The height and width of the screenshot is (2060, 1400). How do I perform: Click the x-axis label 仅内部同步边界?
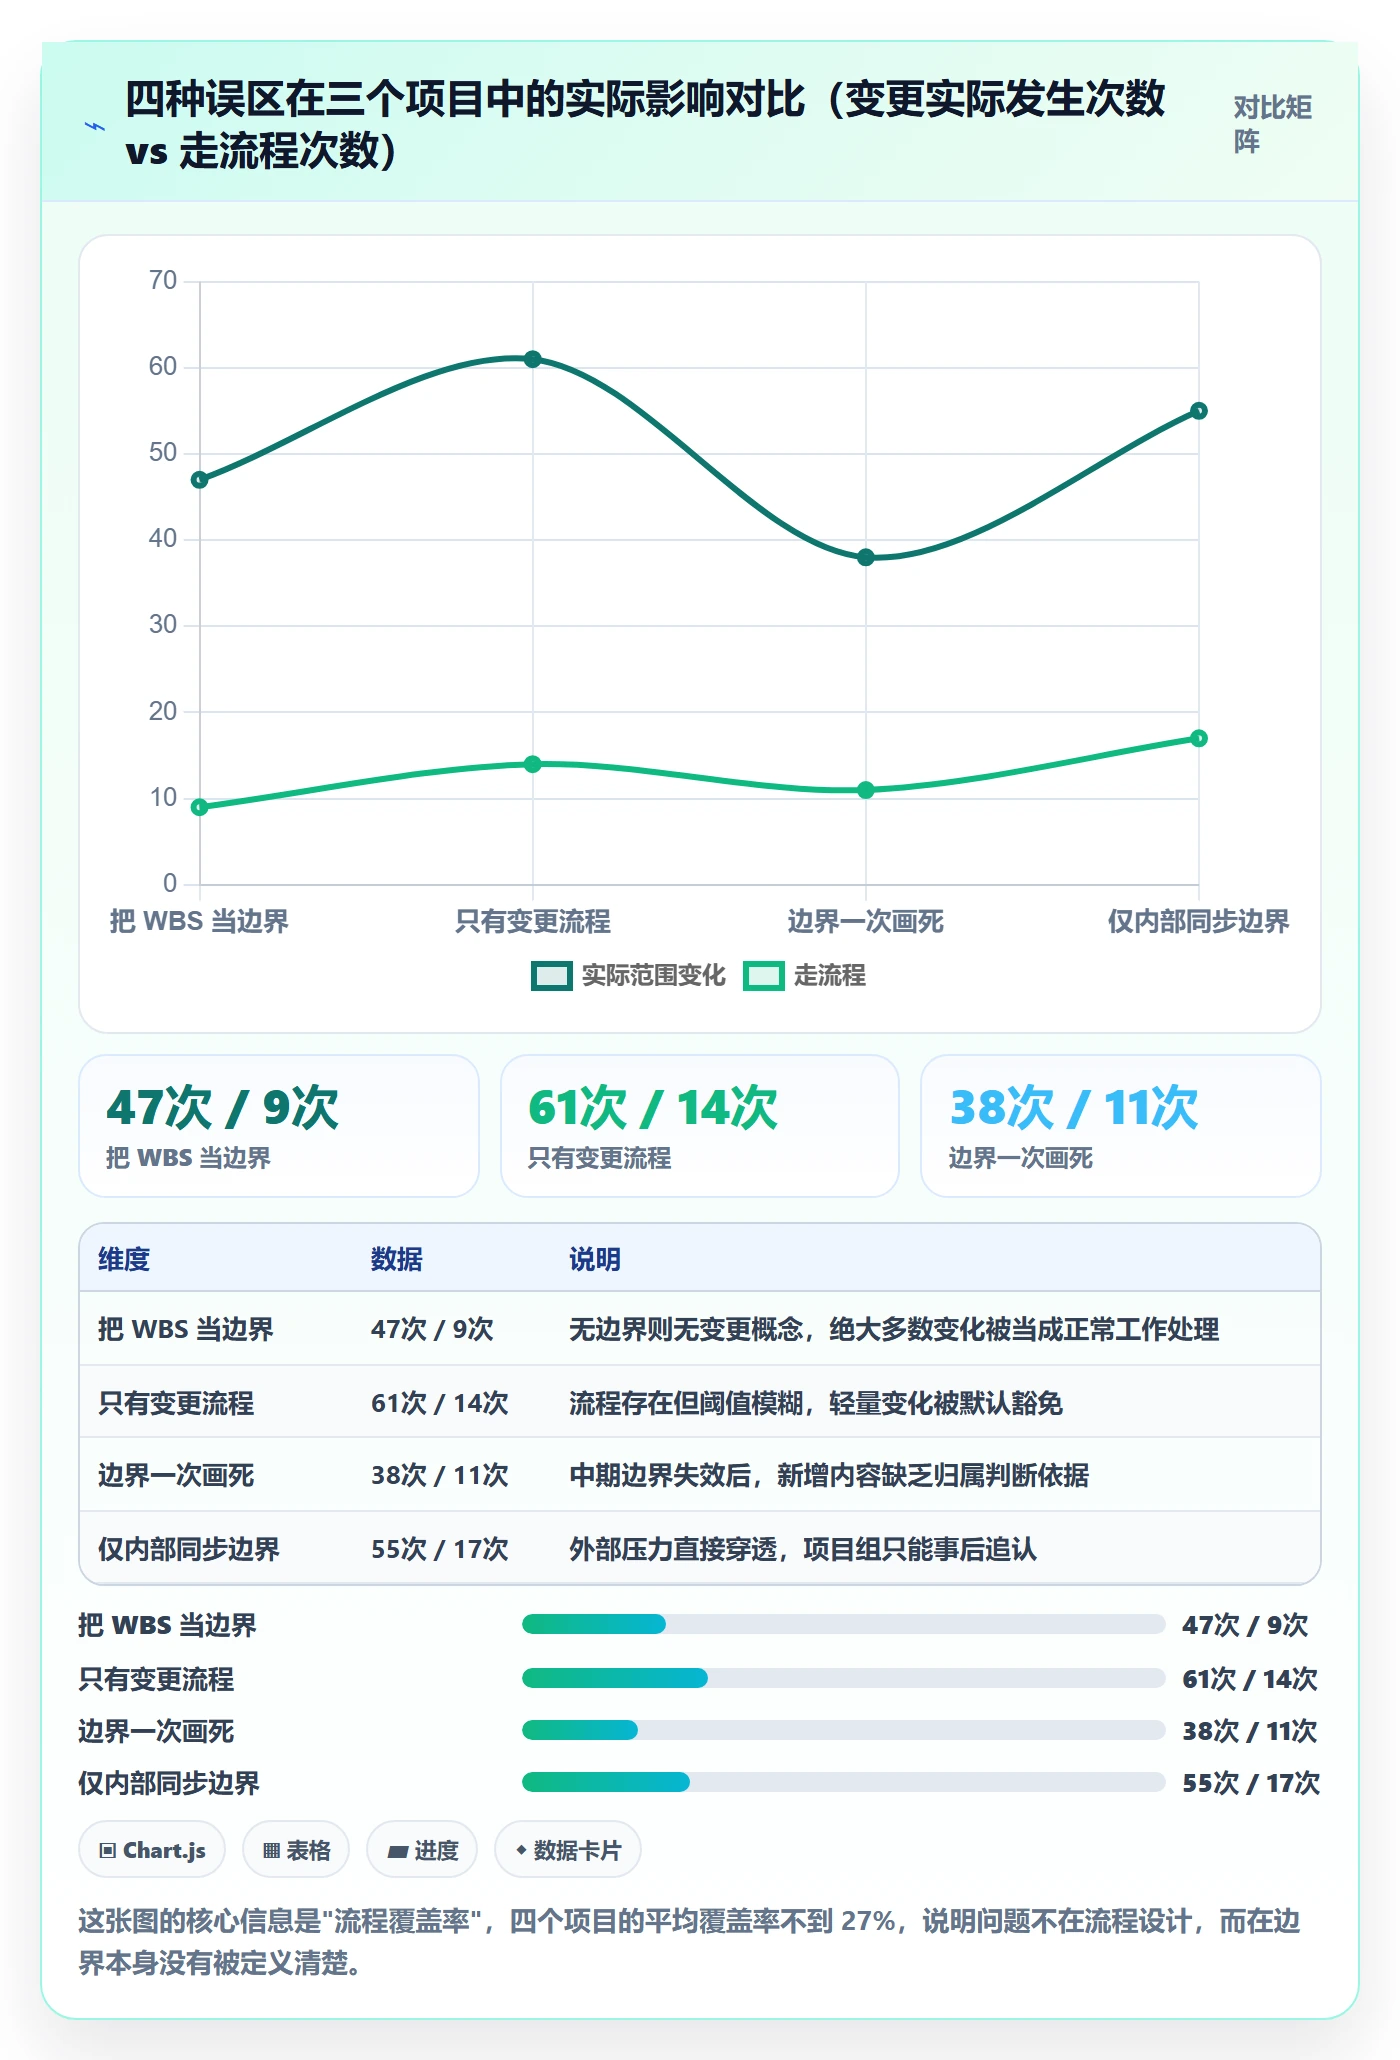point(1199,921)
